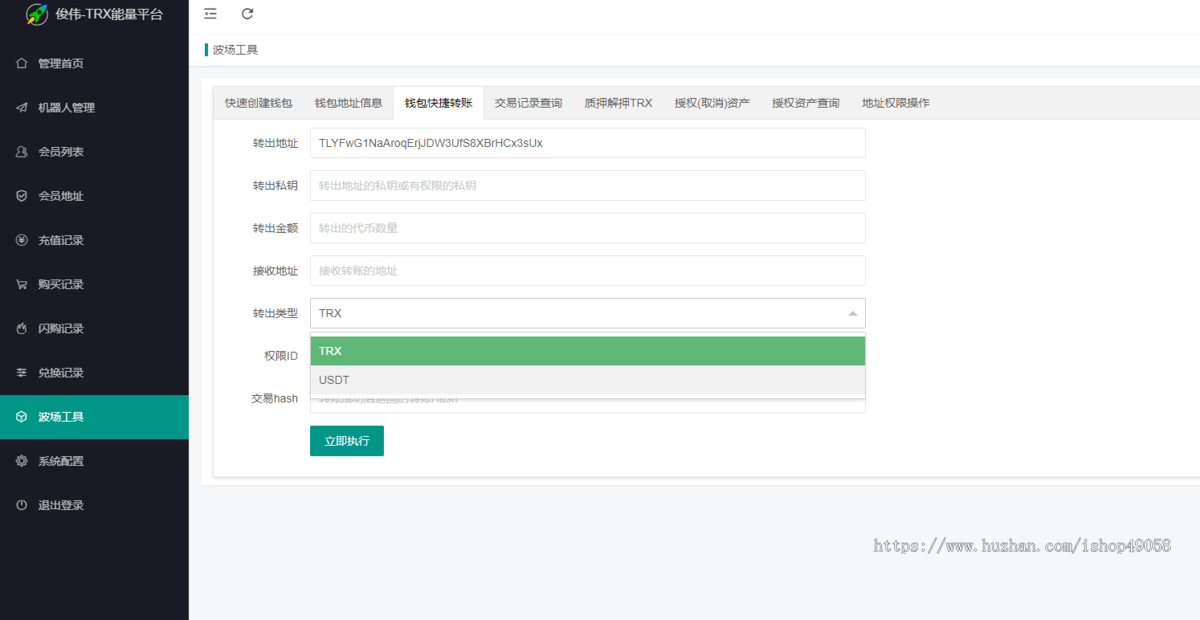This screenshot has height=620, width=1200.
Task: Click the power icon for 退出登录
Action: click(21, 505)
